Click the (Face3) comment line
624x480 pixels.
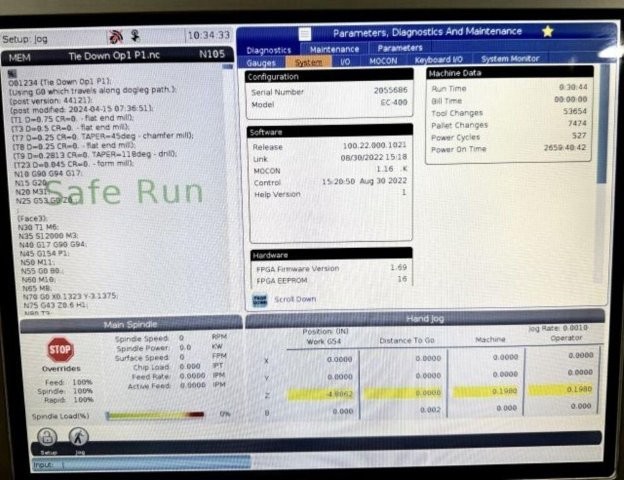coord(32,219)
